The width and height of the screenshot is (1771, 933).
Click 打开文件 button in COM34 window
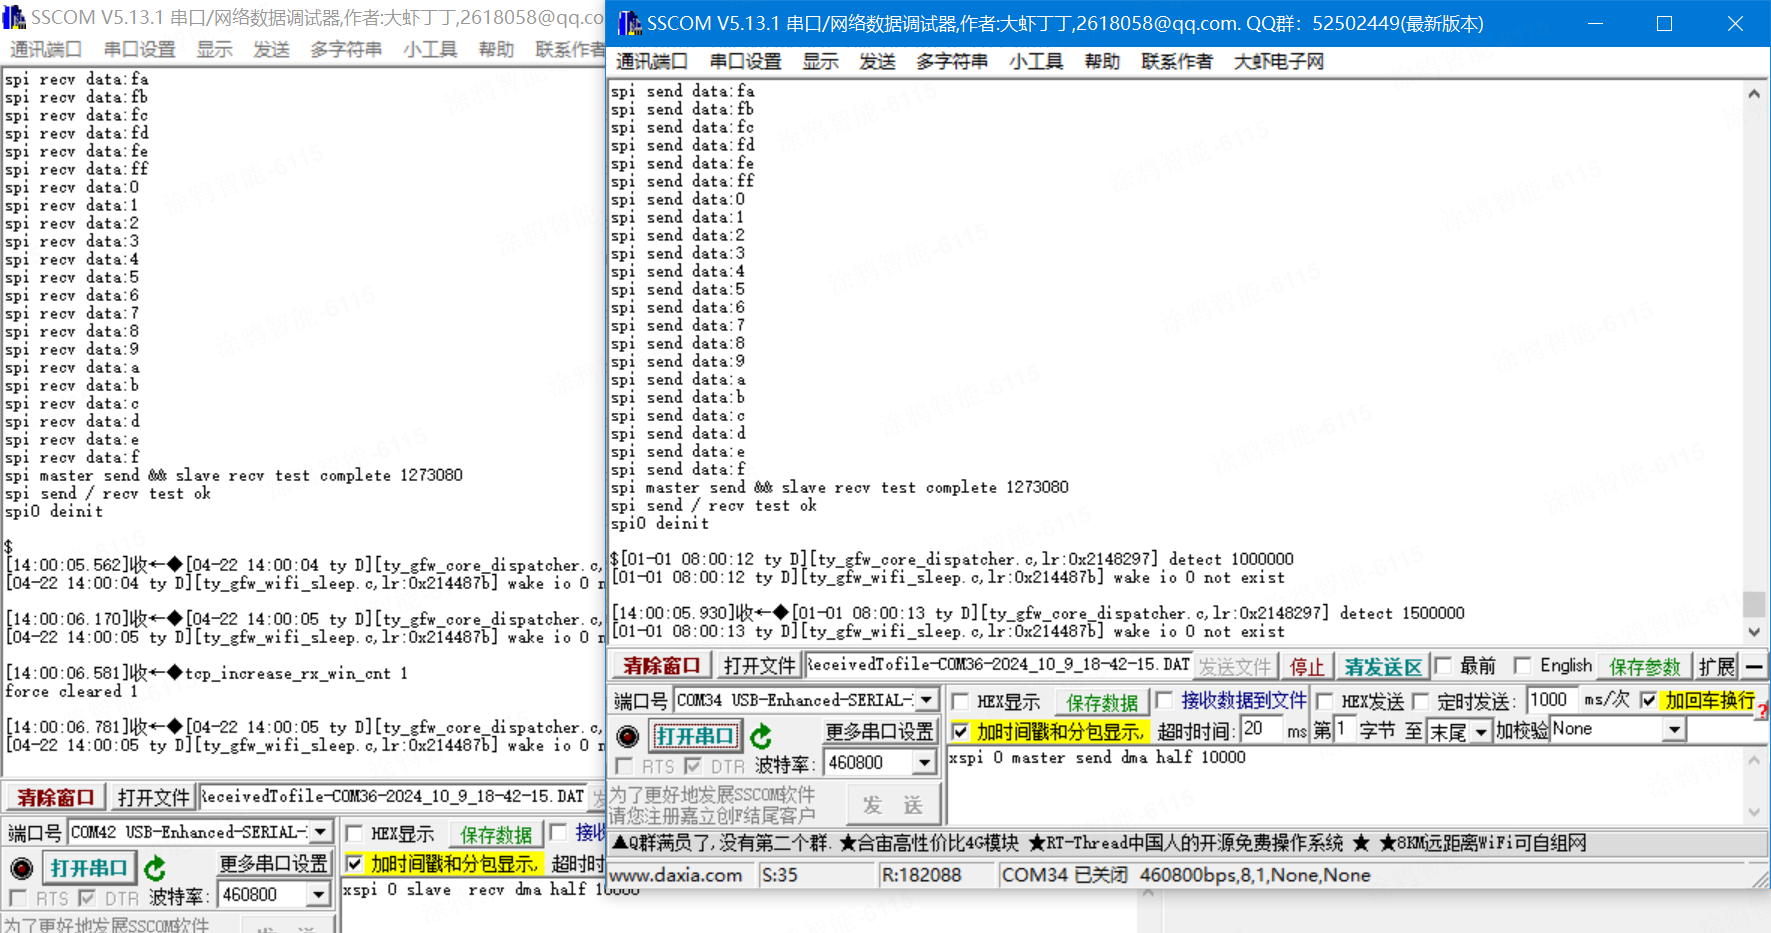click(x=760, y=665)
